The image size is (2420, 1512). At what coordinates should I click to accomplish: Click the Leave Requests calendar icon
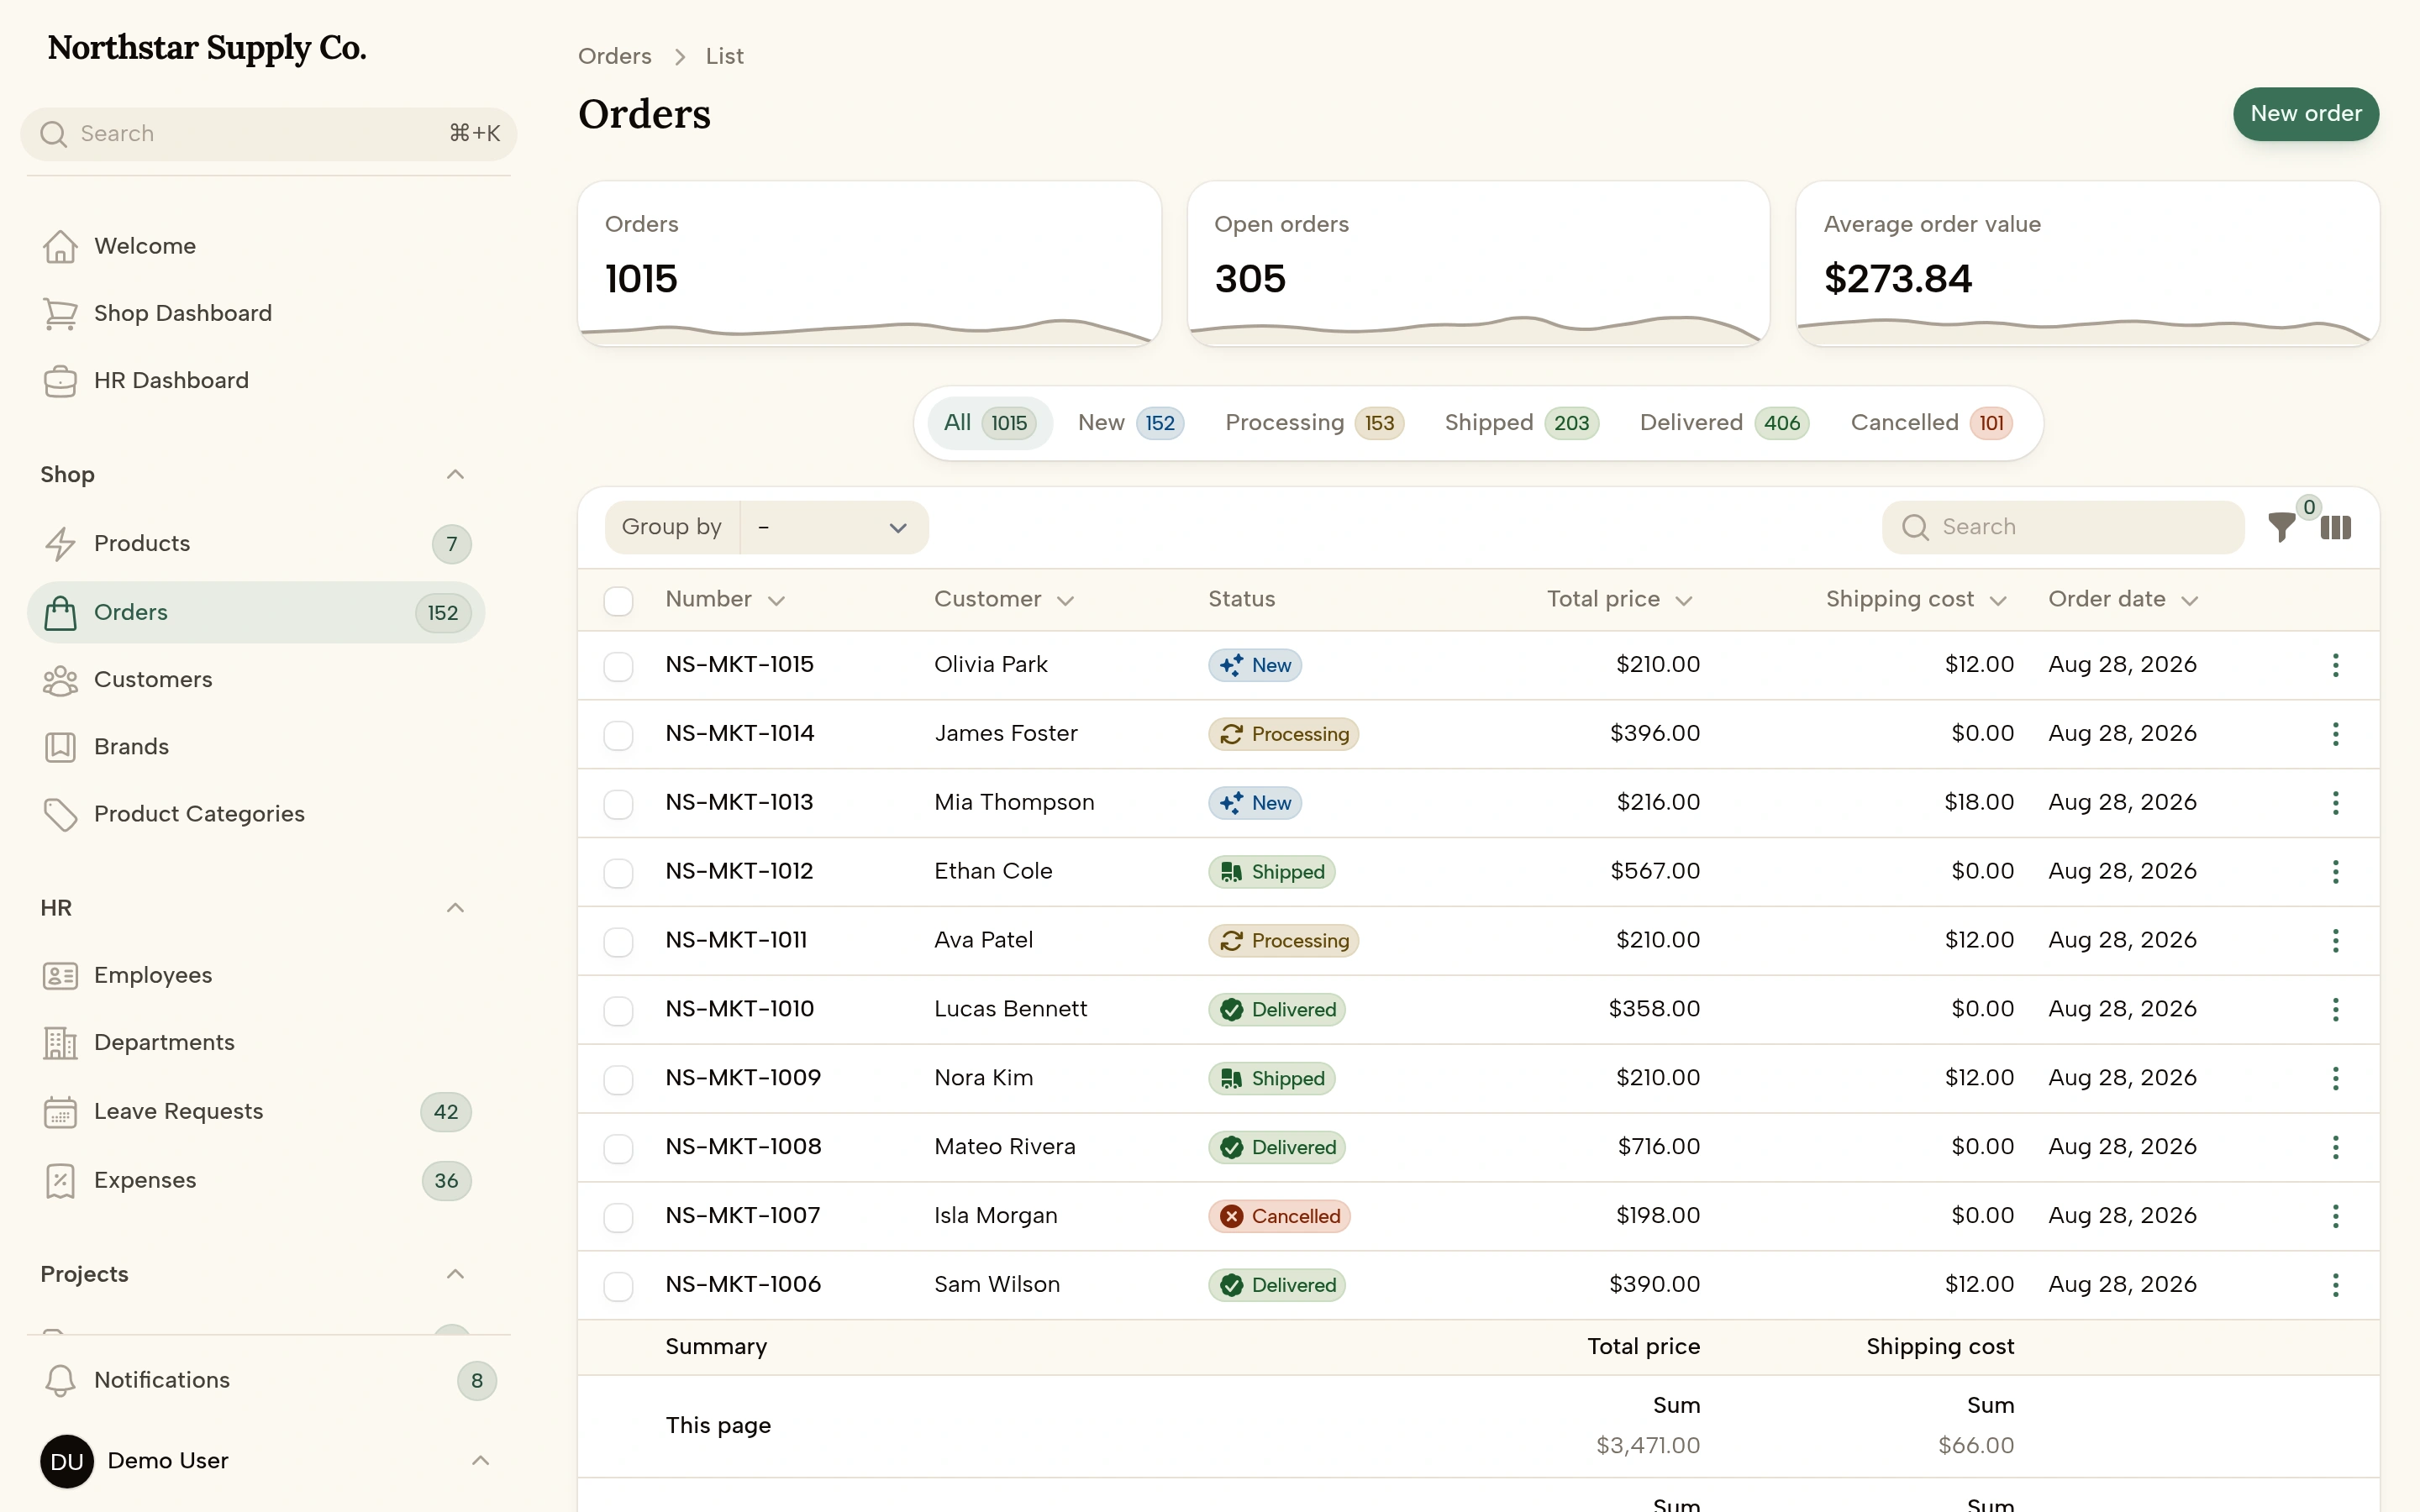coord(60,1111)
